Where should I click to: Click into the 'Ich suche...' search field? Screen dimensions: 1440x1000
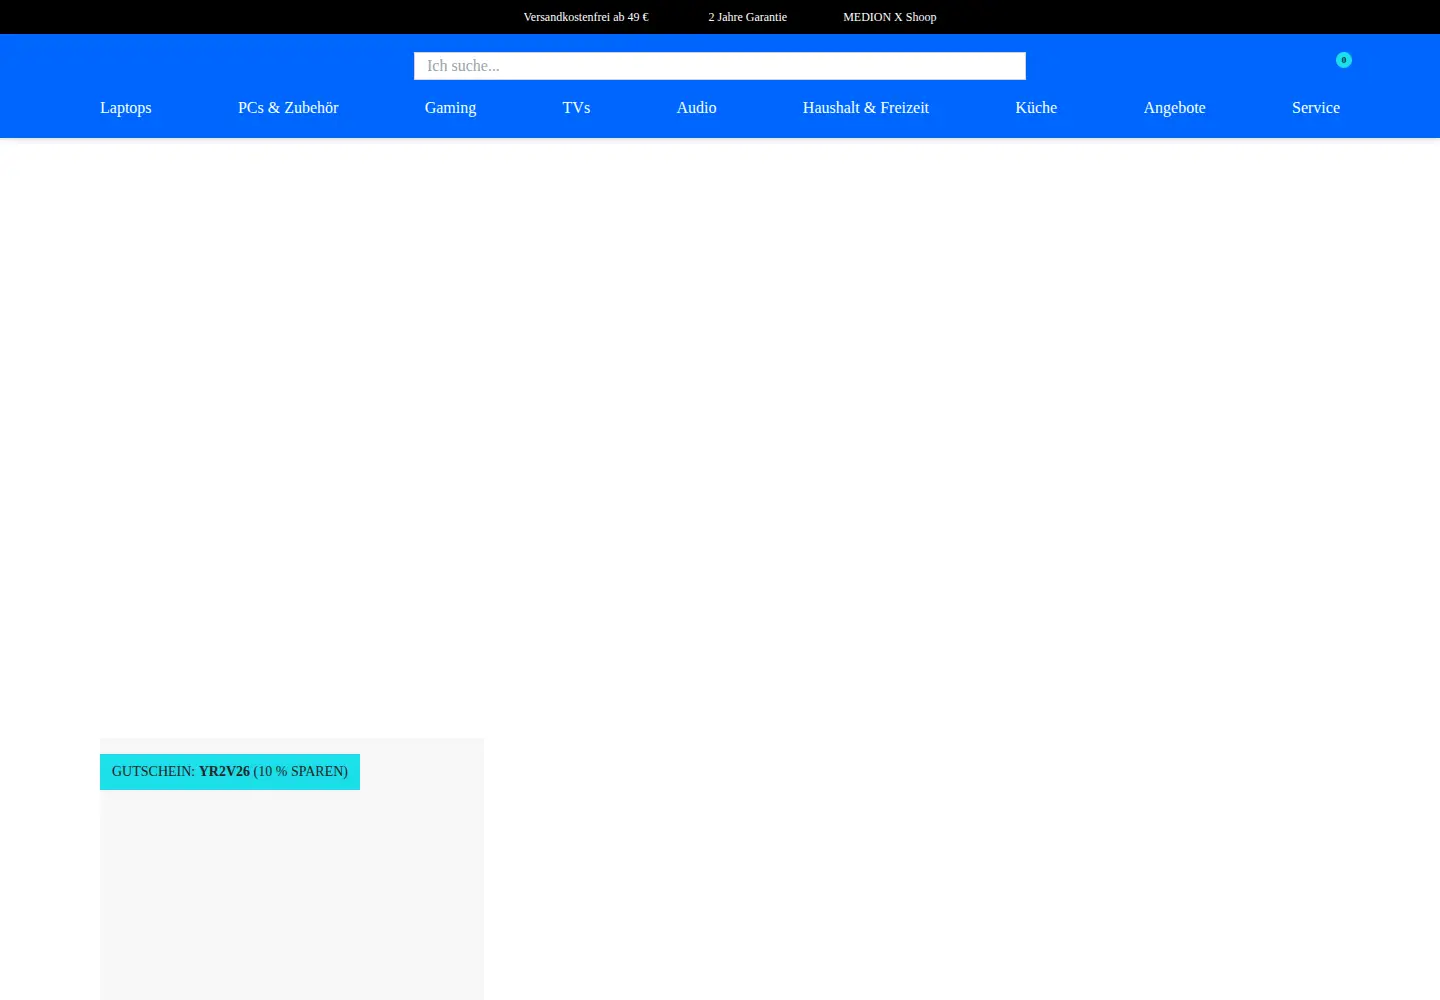(x=720, y=66)
